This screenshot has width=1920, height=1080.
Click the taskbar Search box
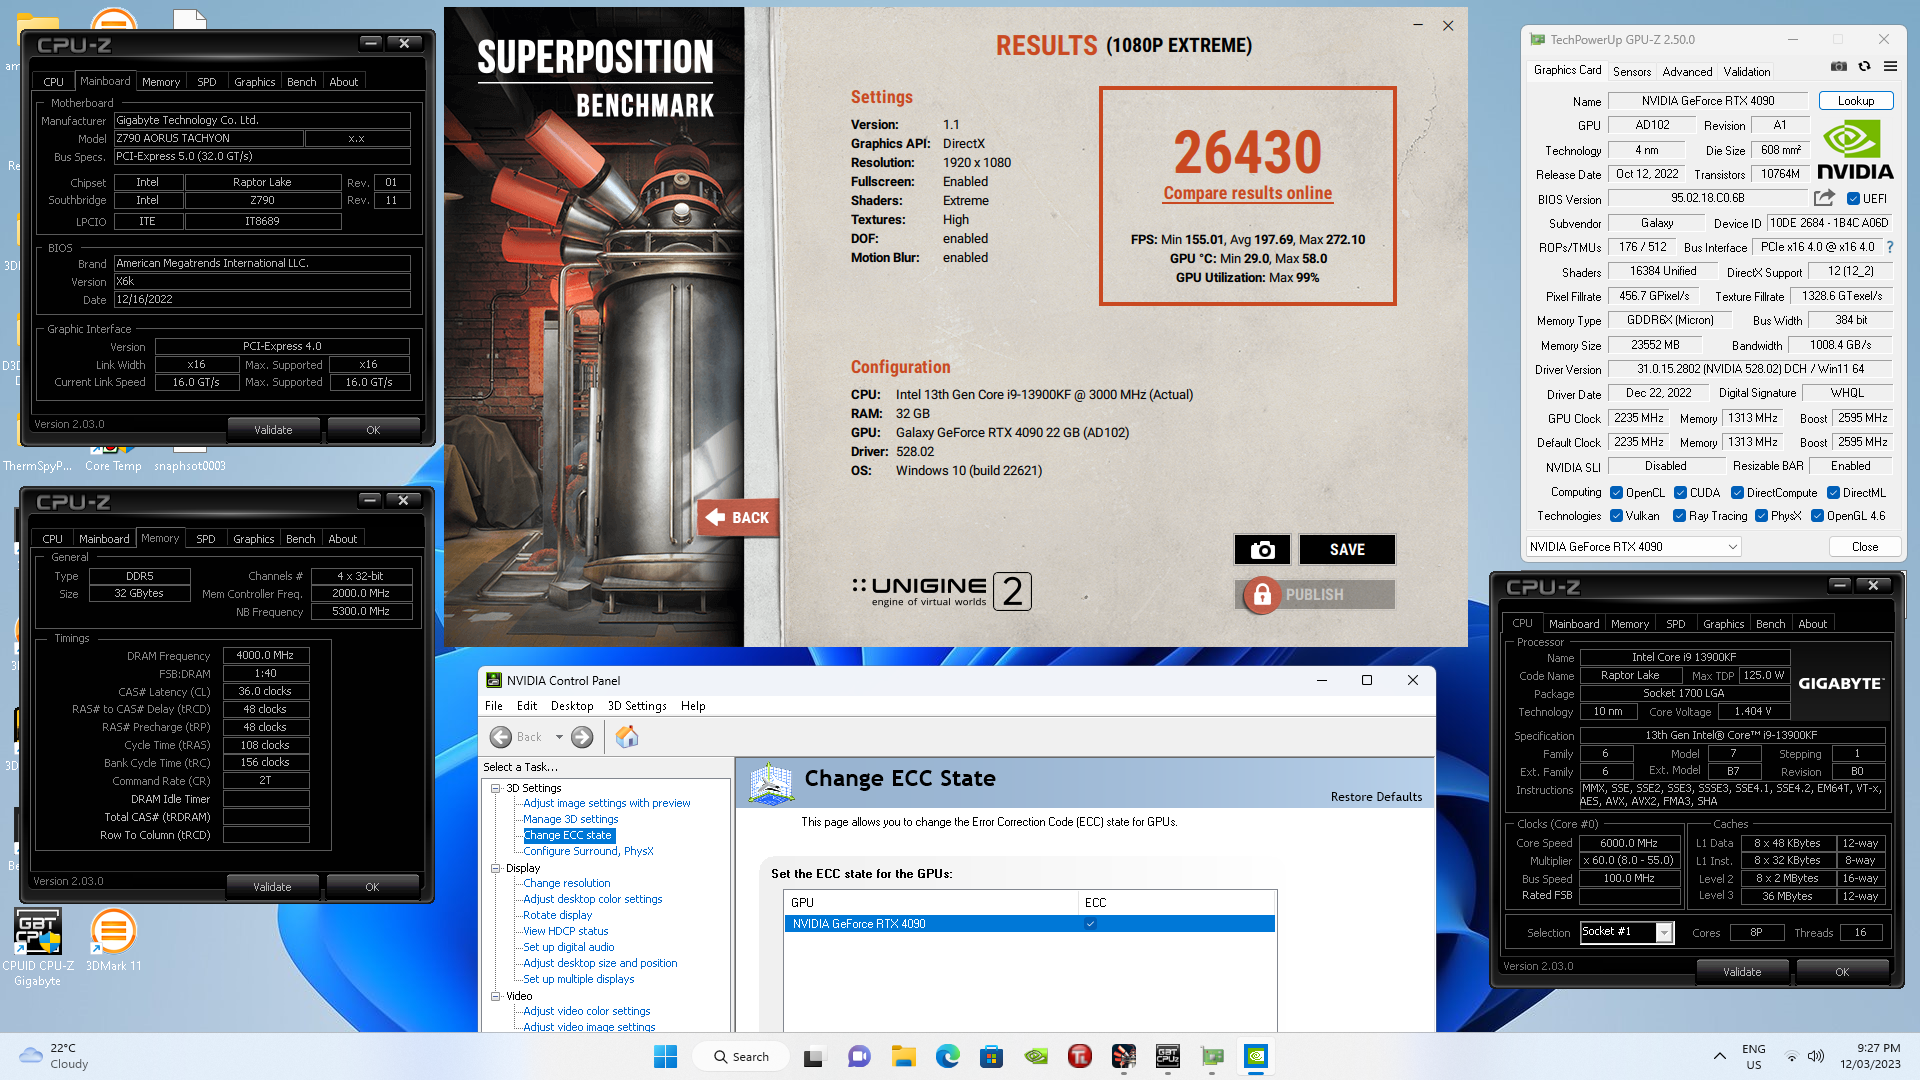click(743, 1056)
